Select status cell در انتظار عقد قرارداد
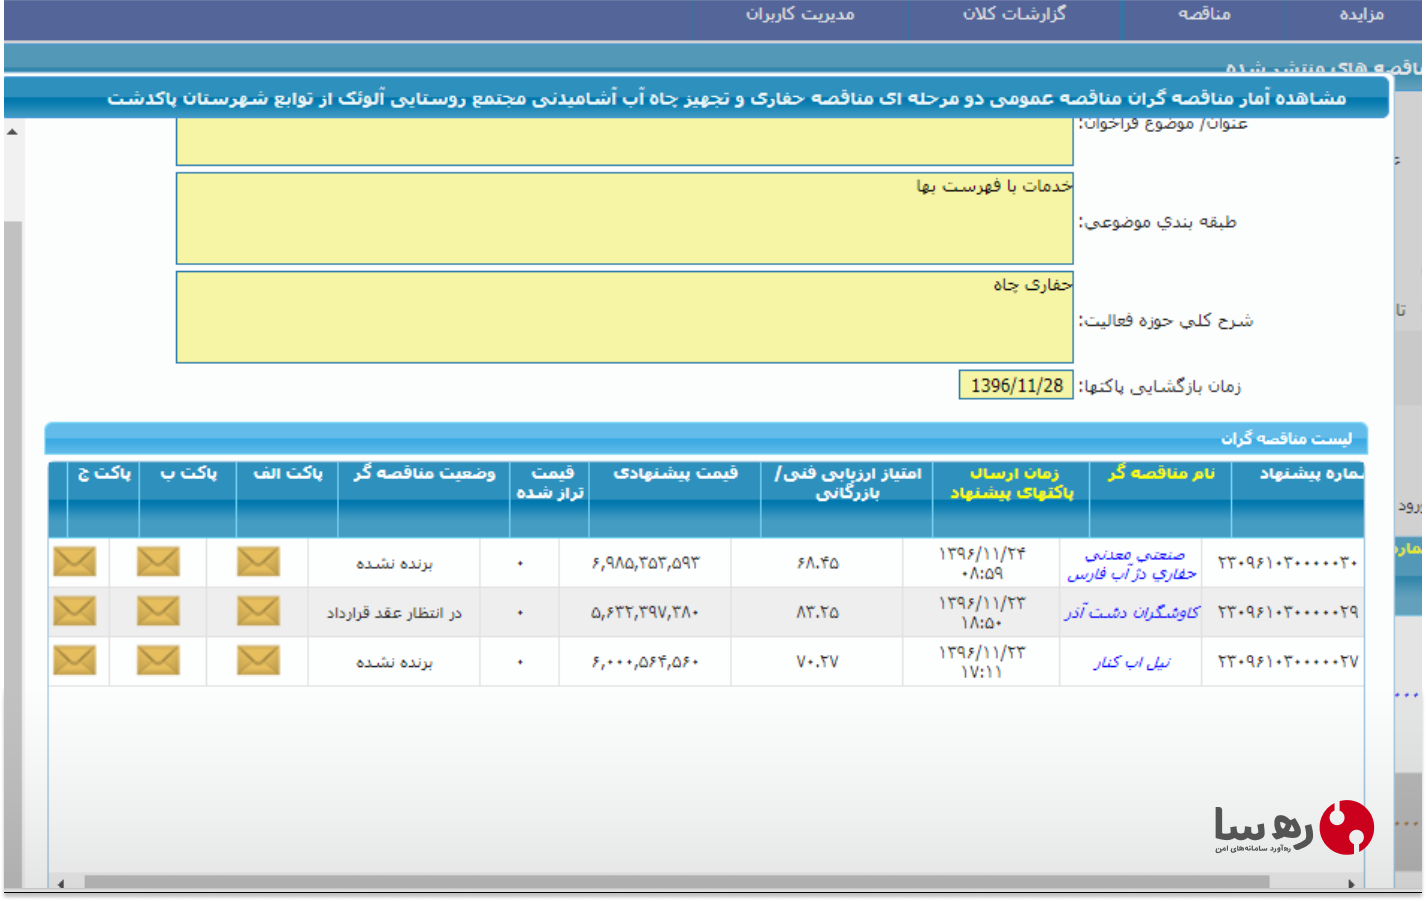The width and height of the screenshot is (1426, 901). point(394,613)
